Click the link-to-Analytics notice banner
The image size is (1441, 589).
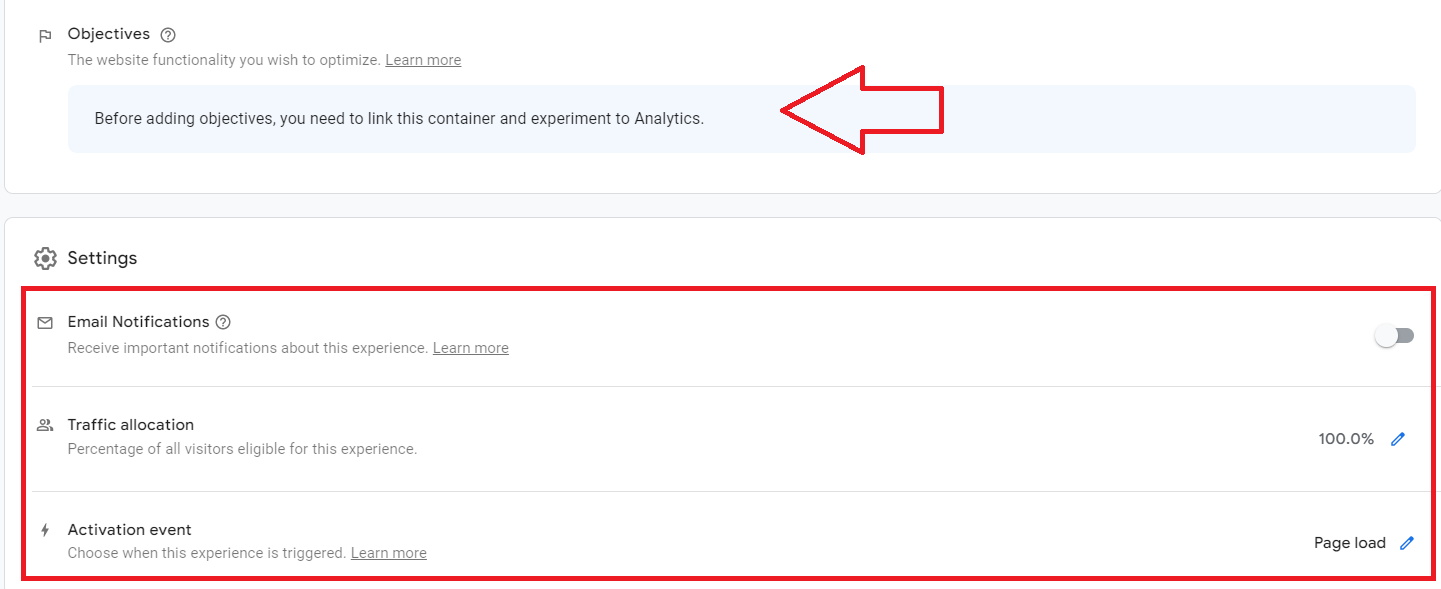click(742, 119)
